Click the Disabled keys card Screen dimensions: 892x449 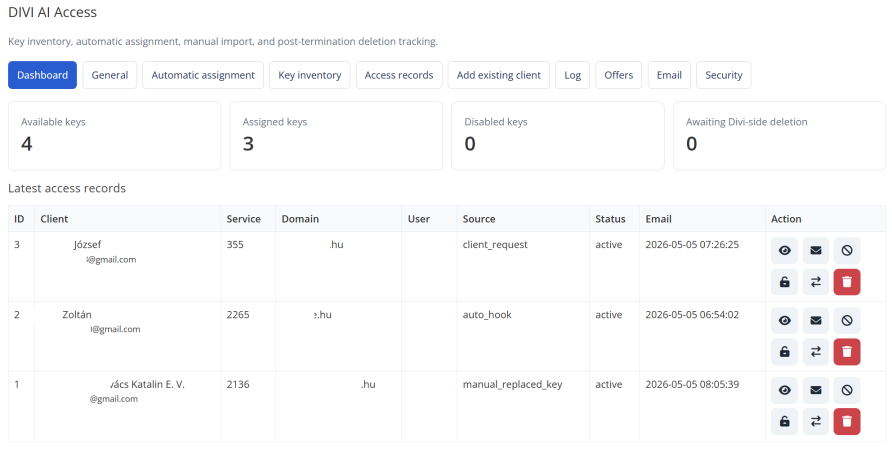tap(558, 136)
